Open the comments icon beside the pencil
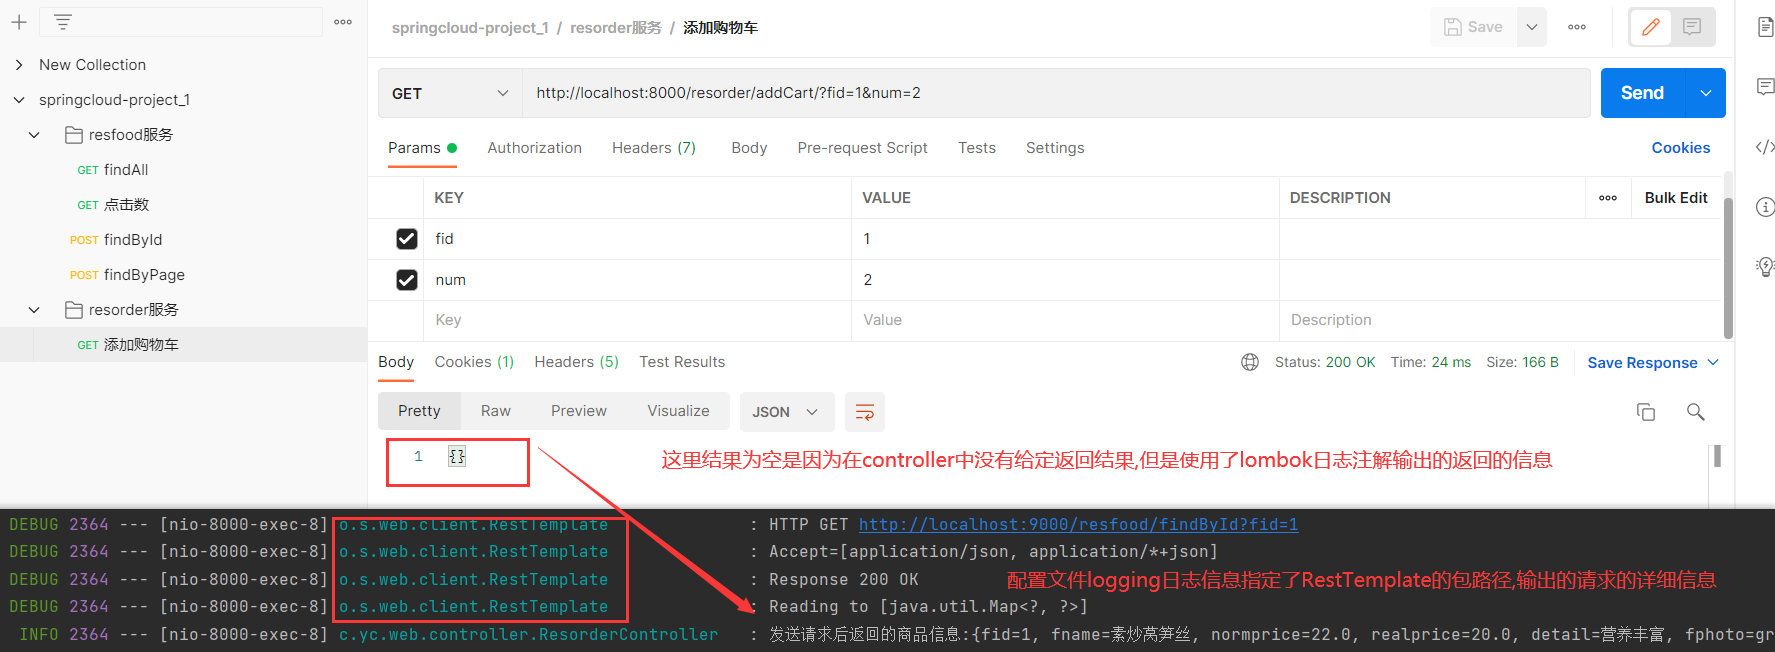Screen dimensions: 1775x652 pyautogui.click(x=1692, y=27)
